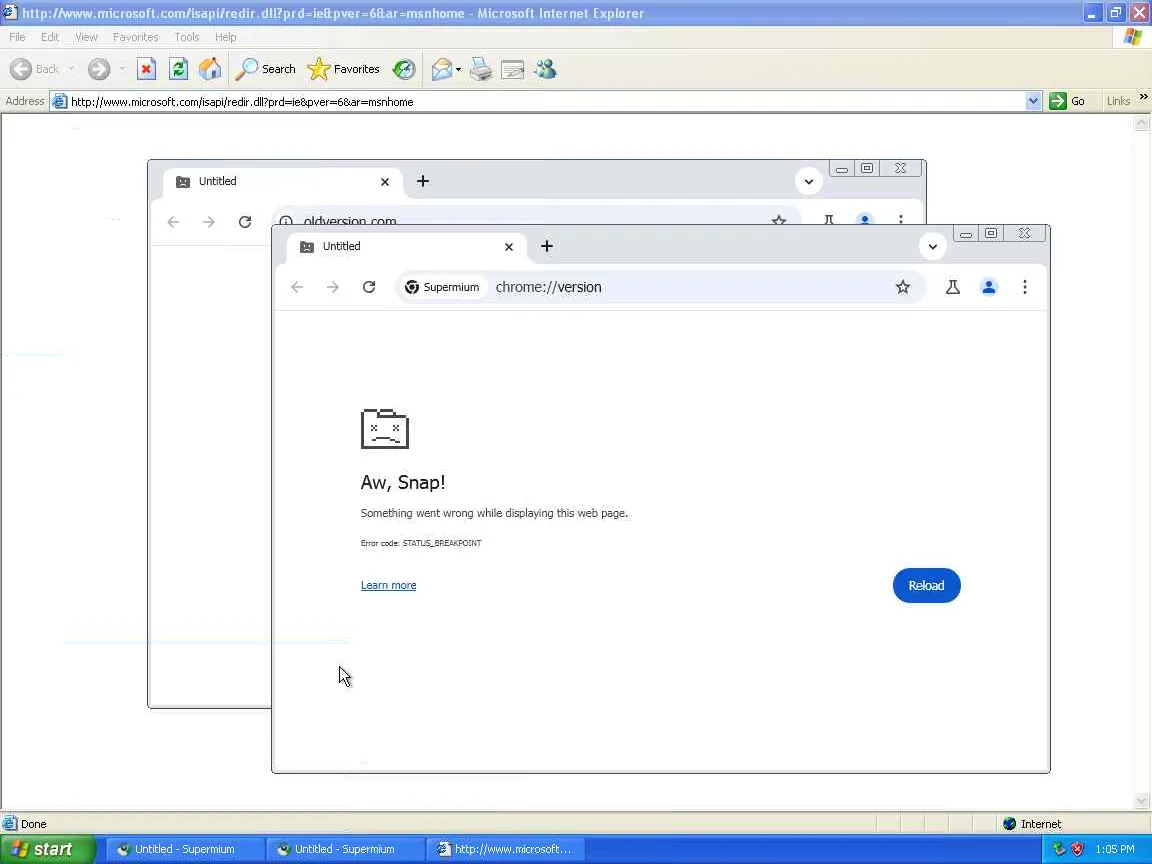Click the IE vertical scrollbar up arrow
The width and height of the screenshot is (1152, 864).
[1142, 123]
